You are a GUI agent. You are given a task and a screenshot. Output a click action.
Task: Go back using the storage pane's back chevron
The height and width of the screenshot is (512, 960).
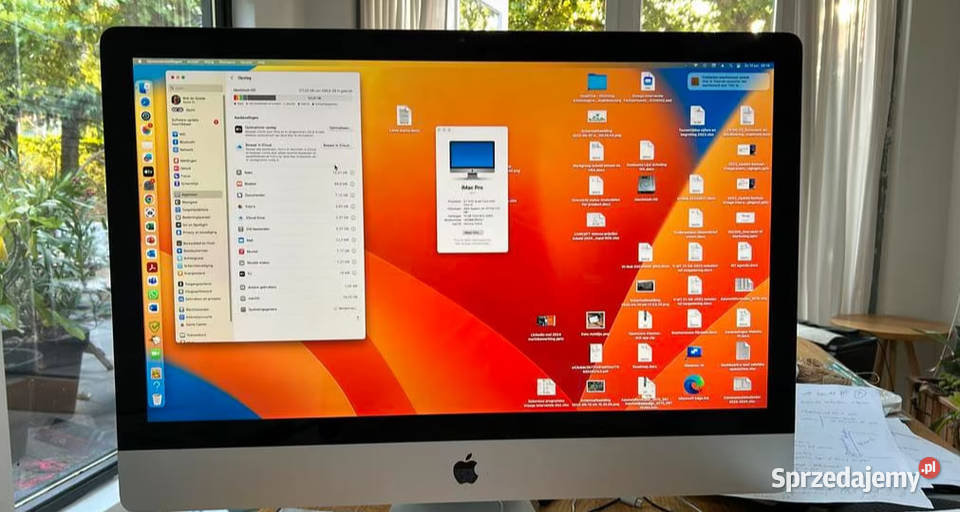231,78
